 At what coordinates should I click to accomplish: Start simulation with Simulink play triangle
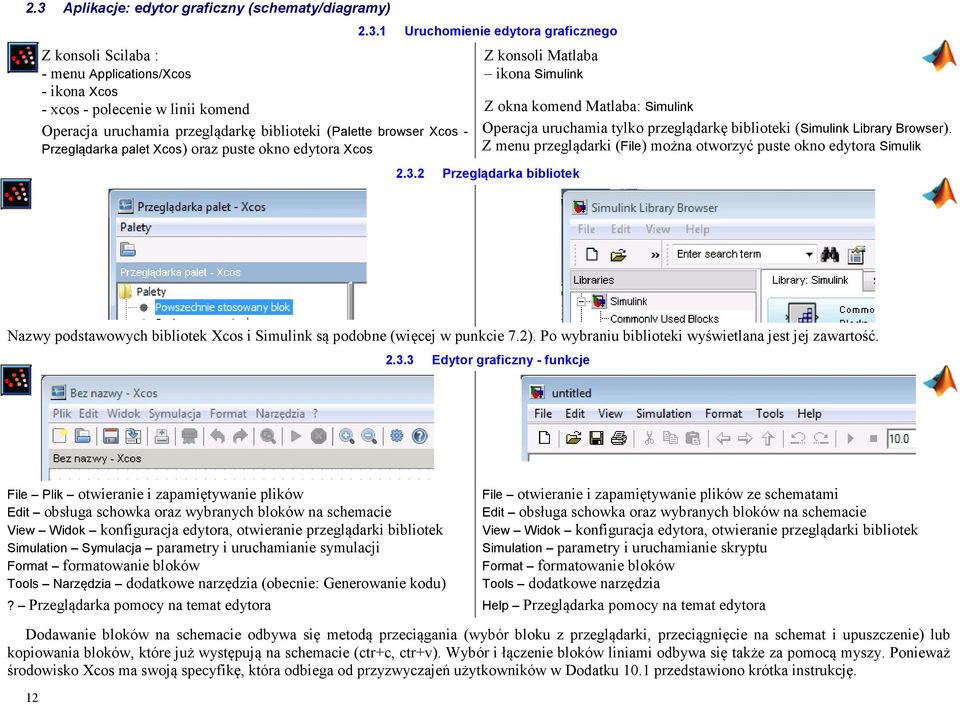tap(850, 438)
